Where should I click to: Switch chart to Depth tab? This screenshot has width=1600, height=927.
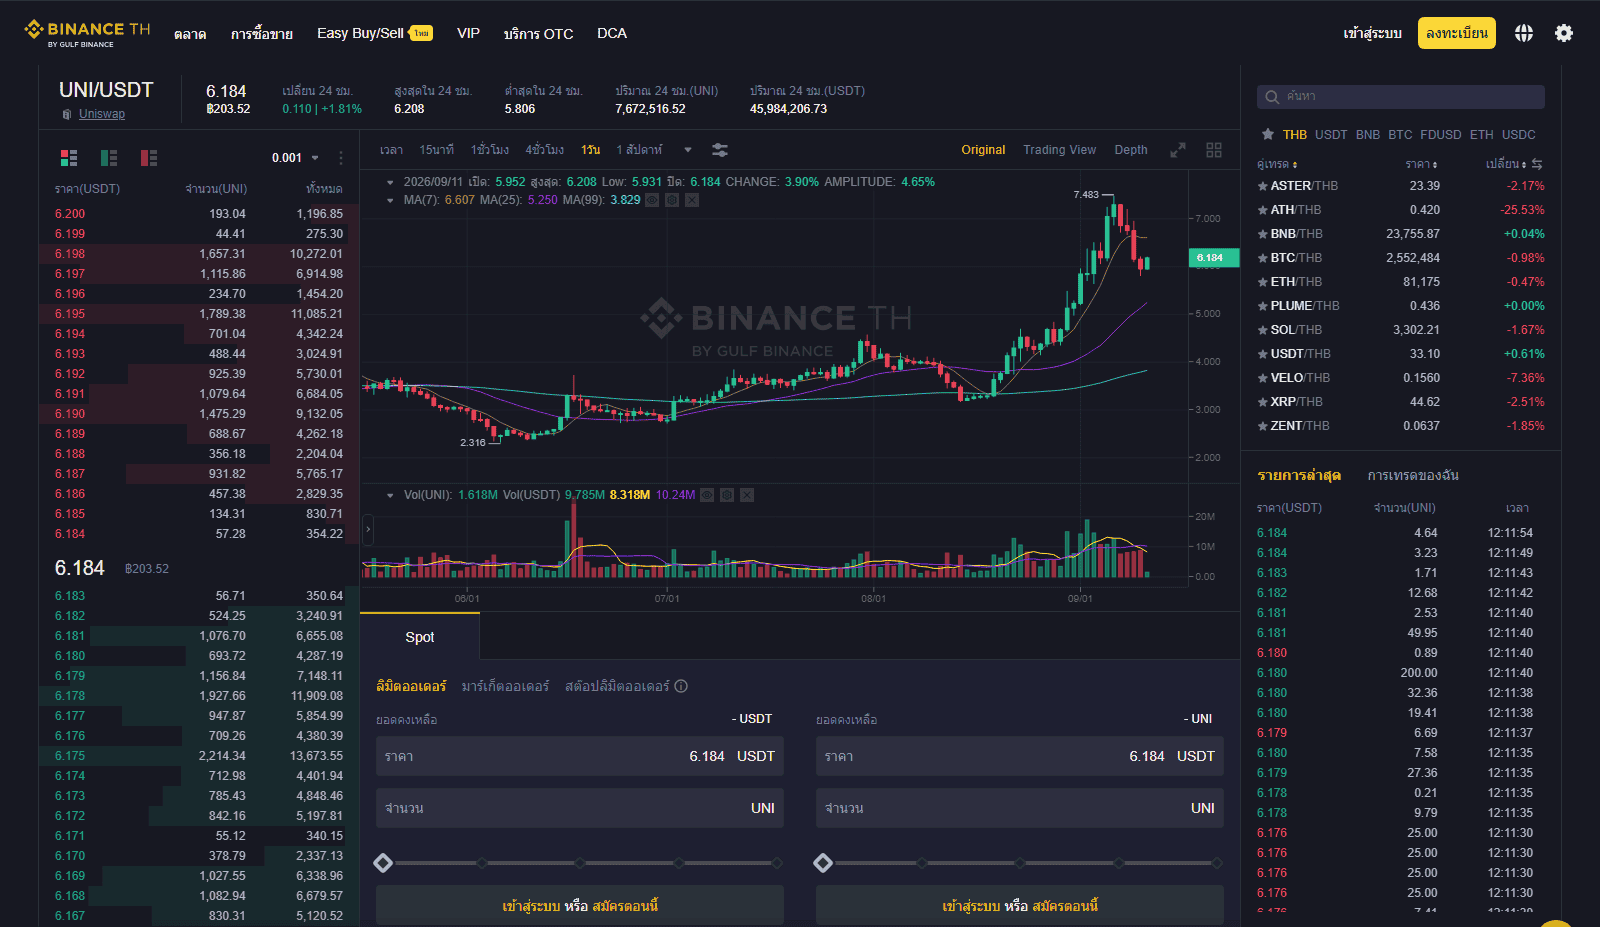click(x=1131, y=150)
